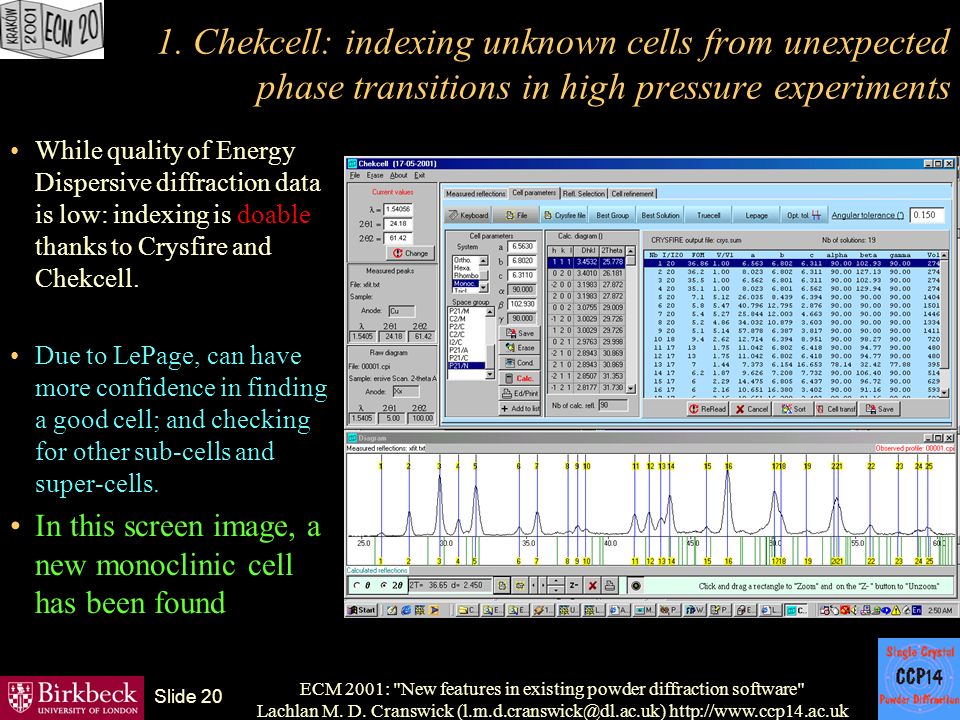The width and height of the screenshot is (960, 720).
Task: Open the Erase menu
Action: pos(375,175)
